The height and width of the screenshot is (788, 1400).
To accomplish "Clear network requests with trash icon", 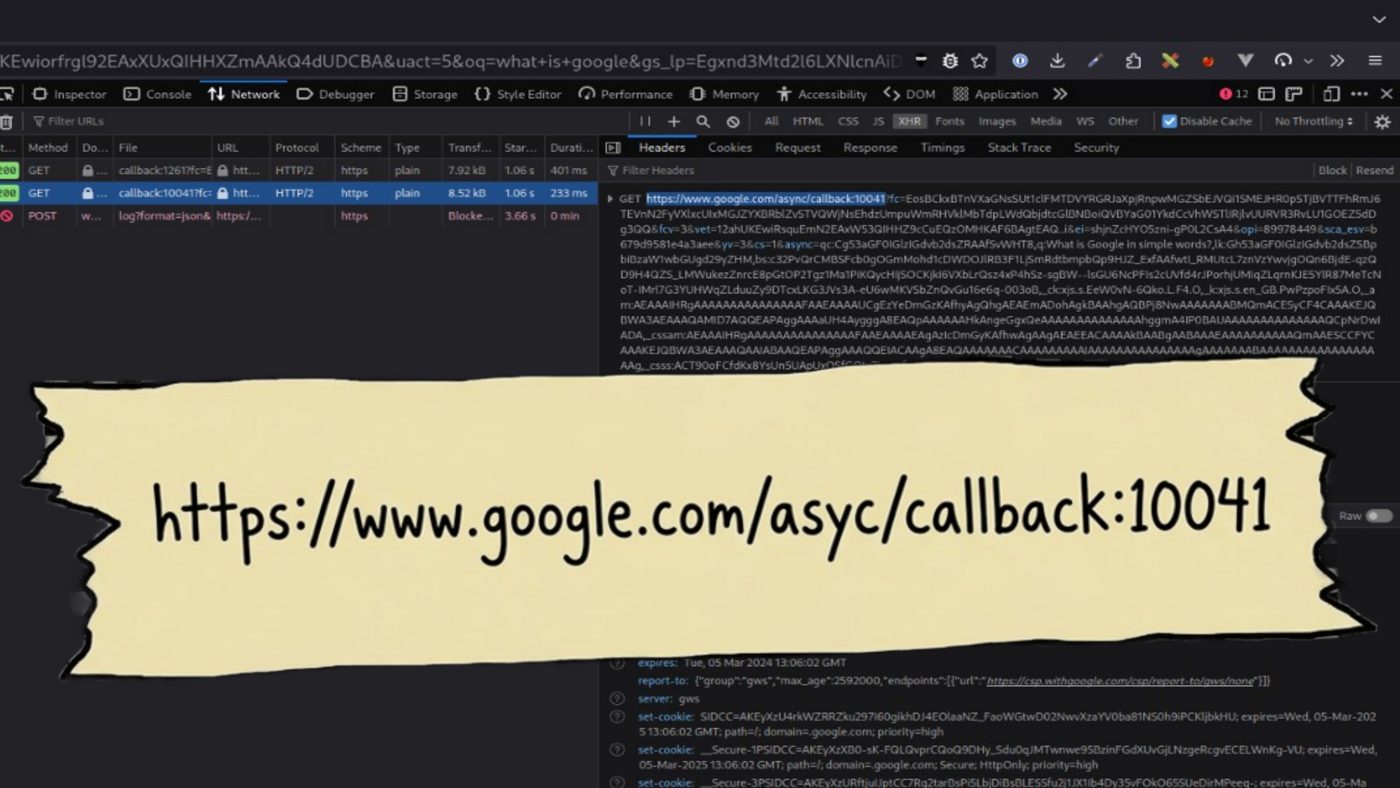I will (x=6, y=122).
